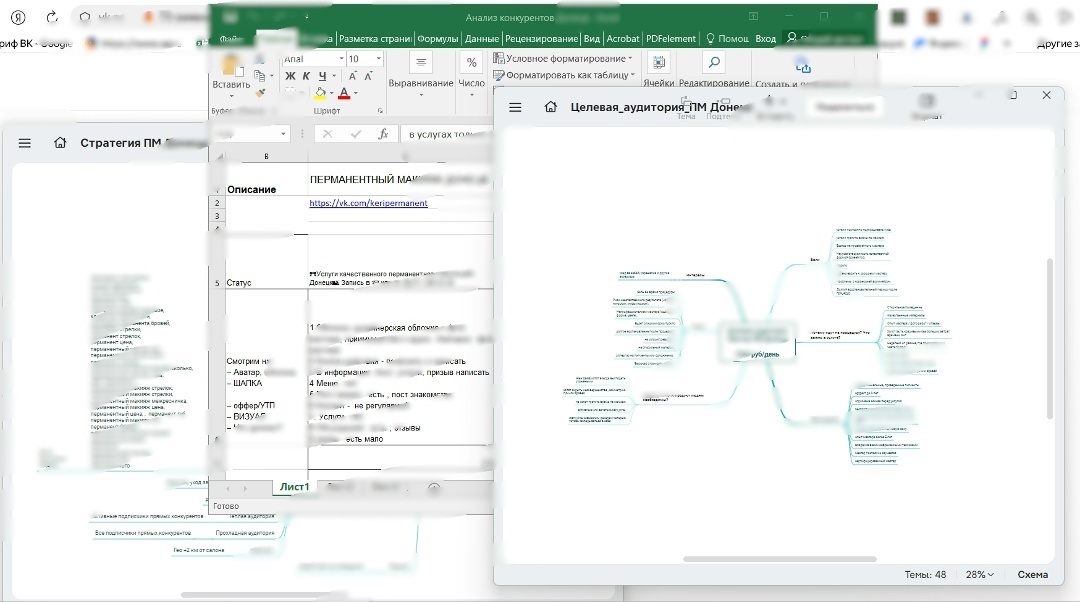Screen dimensions: 1080x602
Task: Open the Число percent number group
Action: point(472,74)
